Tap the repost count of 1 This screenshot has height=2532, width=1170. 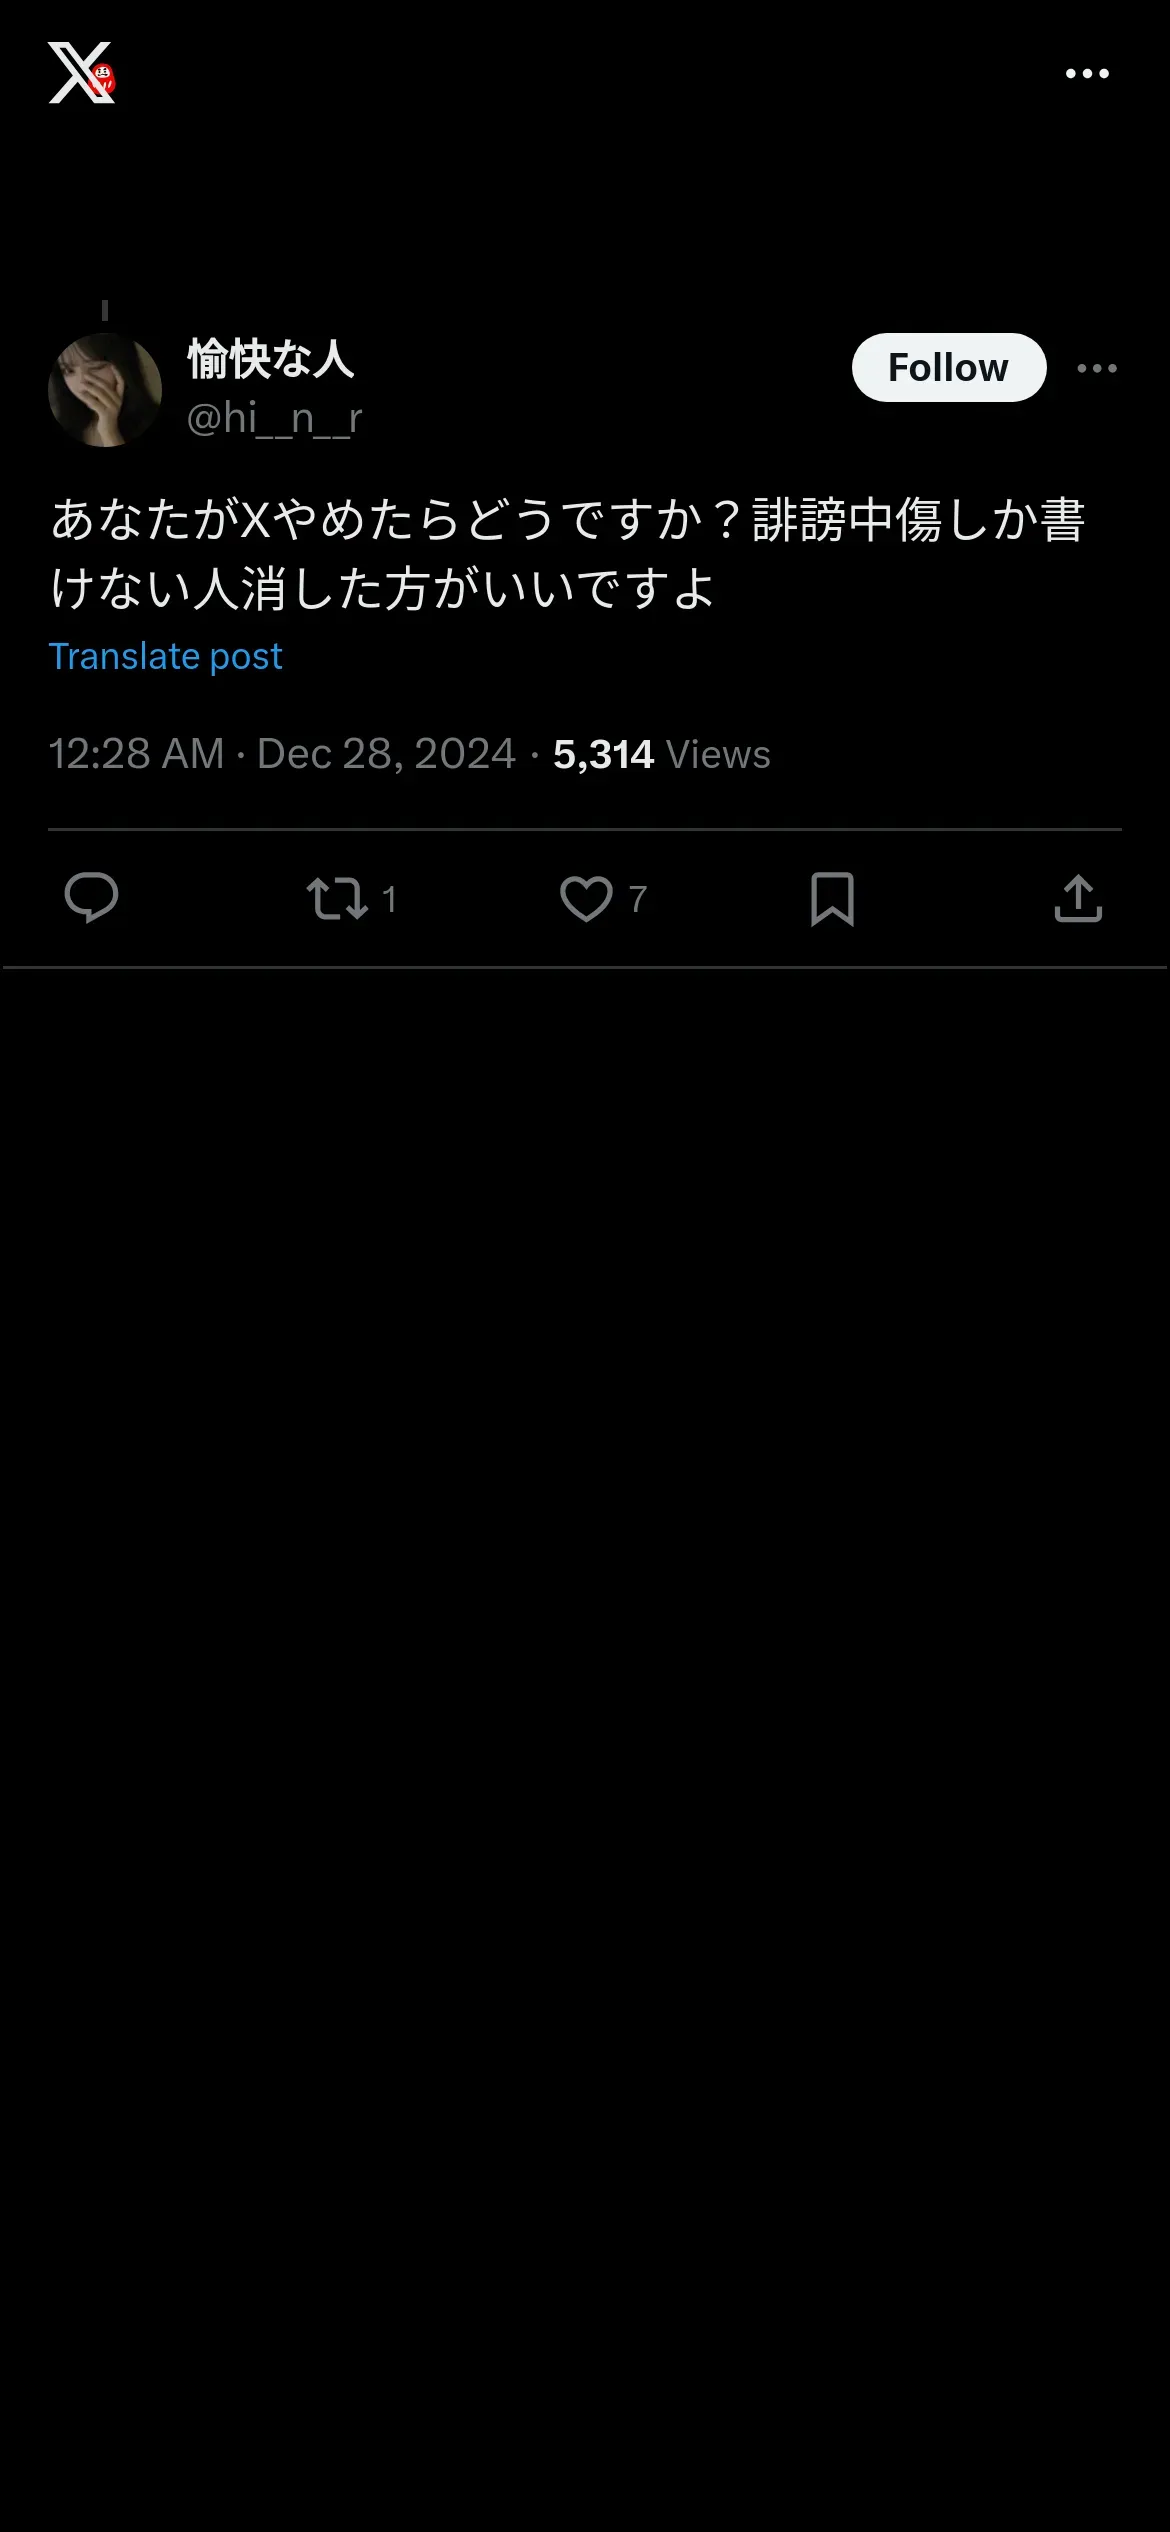[x=389, y=899]
